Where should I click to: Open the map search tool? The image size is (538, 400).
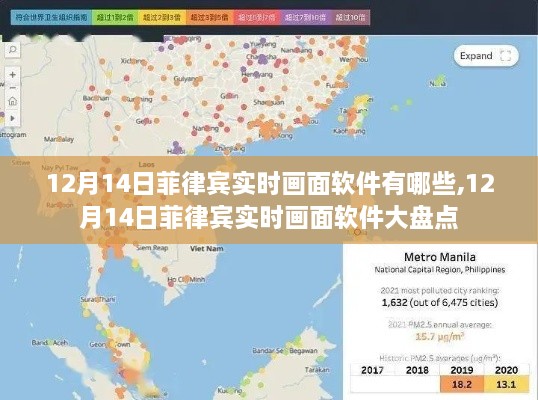click(12, 50)
